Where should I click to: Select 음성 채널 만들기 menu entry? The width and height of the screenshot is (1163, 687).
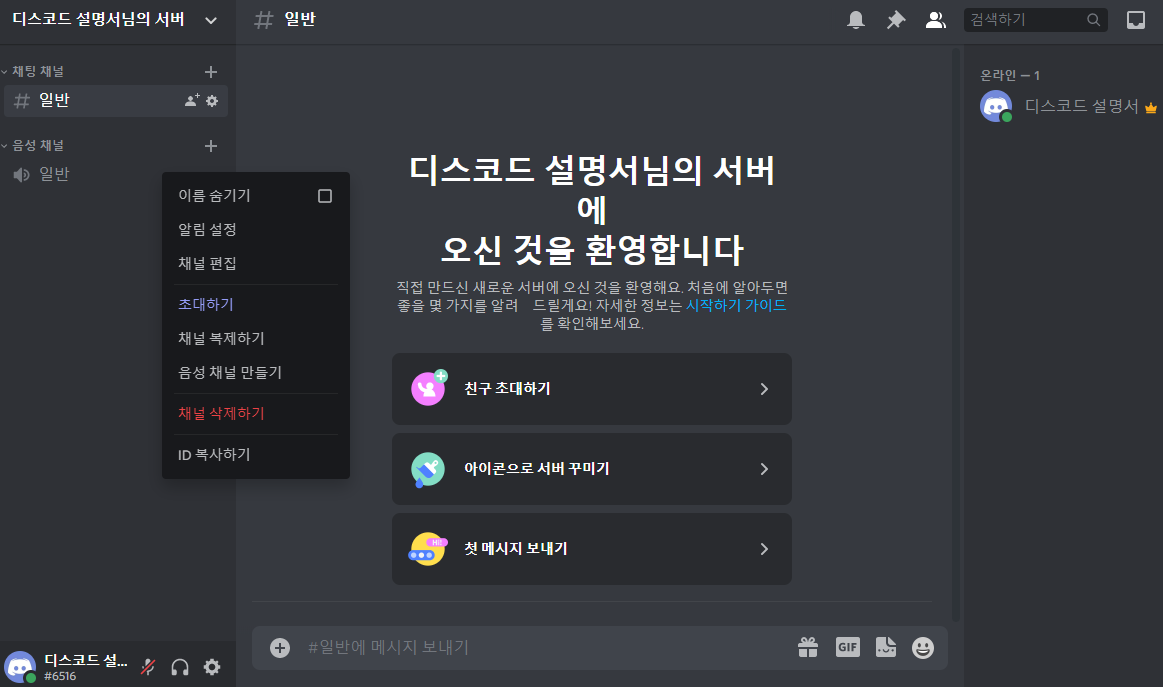[x=256, y=372]
